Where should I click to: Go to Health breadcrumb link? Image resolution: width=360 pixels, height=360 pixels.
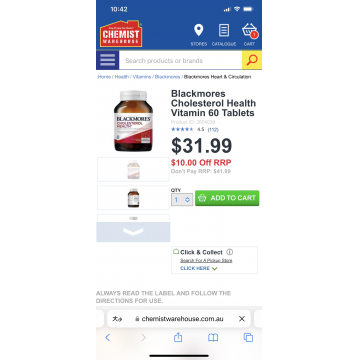[x=122, y=77]
